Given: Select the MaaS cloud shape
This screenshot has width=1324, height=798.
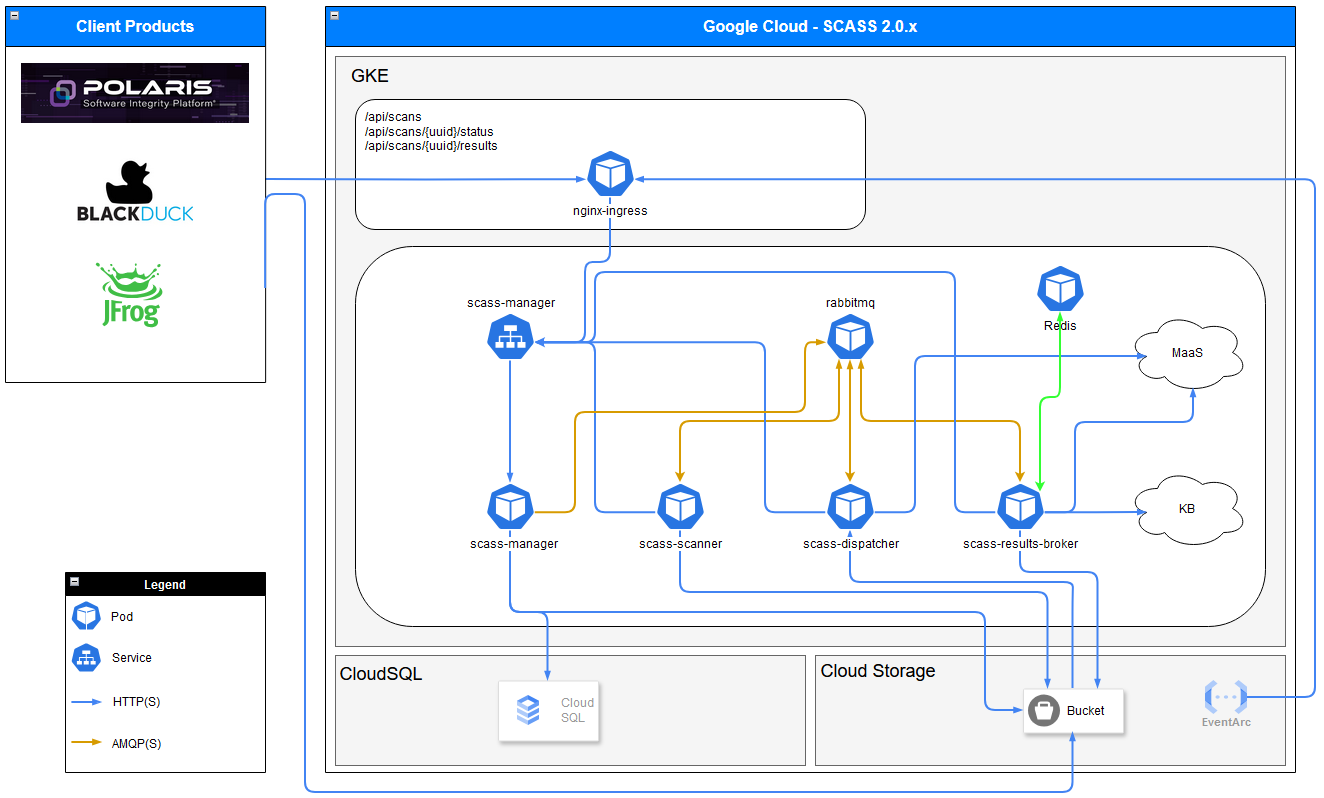Looking at the screenshot, I should pos(1189,353).
